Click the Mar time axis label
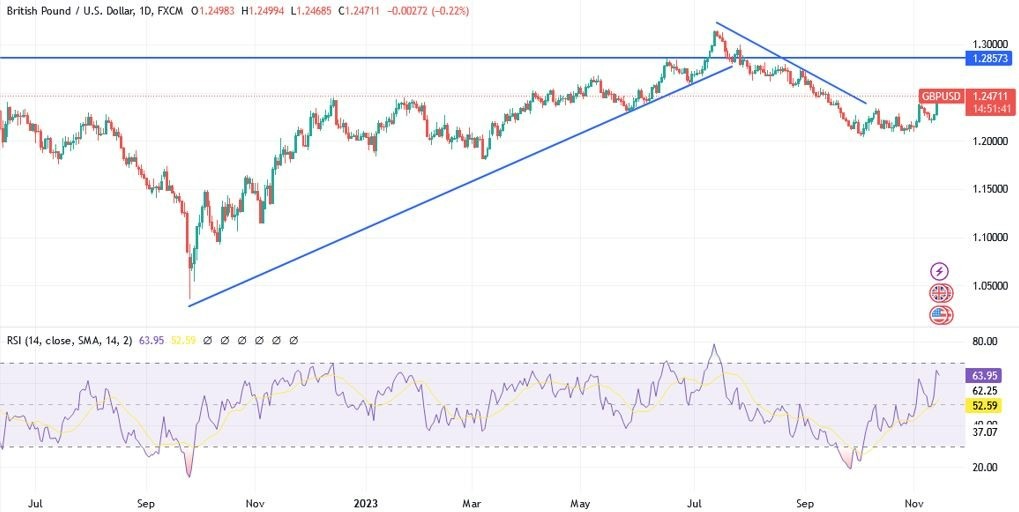The image size is (1019, 512). (x=472, y=503)
